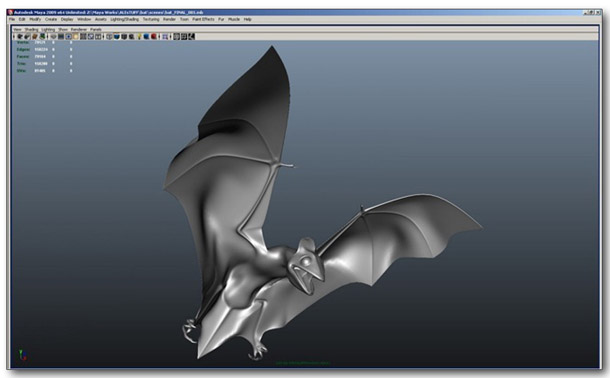The height and width of the screenshot is (378, 610).
Task: Enable High Quality rendering red sphere icon
Action: tap(154, 37)
